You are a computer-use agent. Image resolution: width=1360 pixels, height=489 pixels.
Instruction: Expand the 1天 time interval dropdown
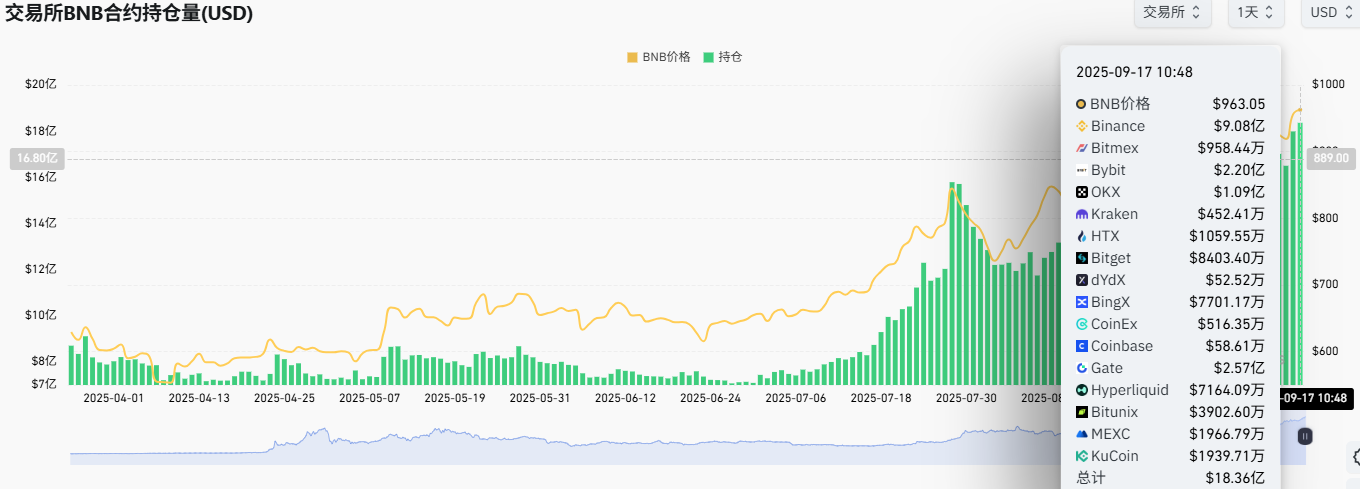coord(1255,12)
